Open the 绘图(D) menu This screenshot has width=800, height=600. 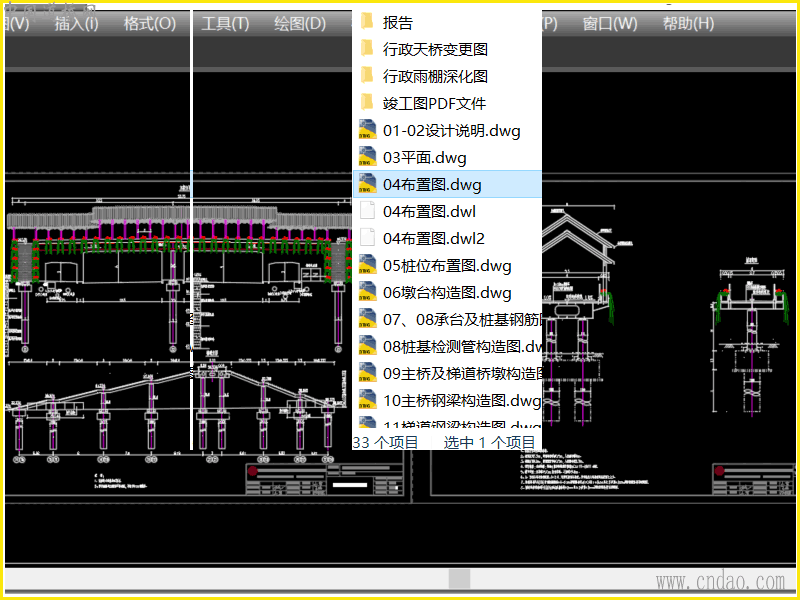(299, 23)
